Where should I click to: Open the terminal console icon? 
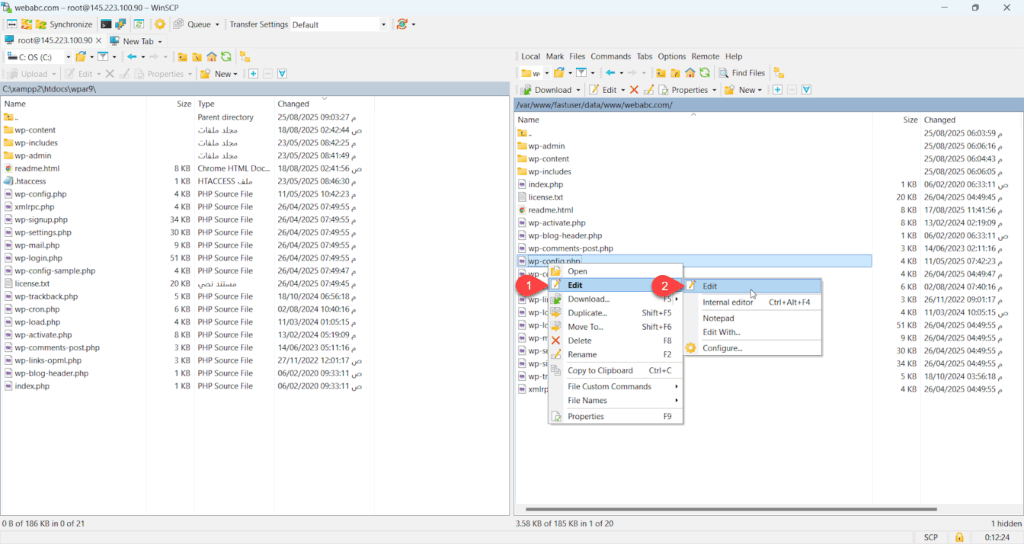pyautogui.click(x=105, y=24)
